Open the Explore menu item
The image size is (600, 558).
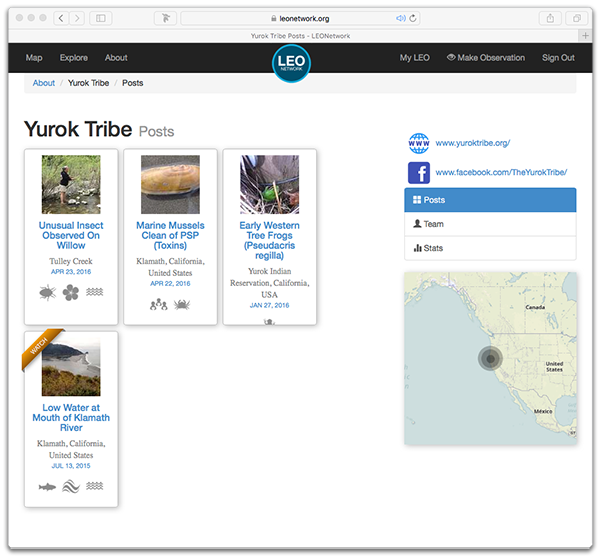[73, 58]
